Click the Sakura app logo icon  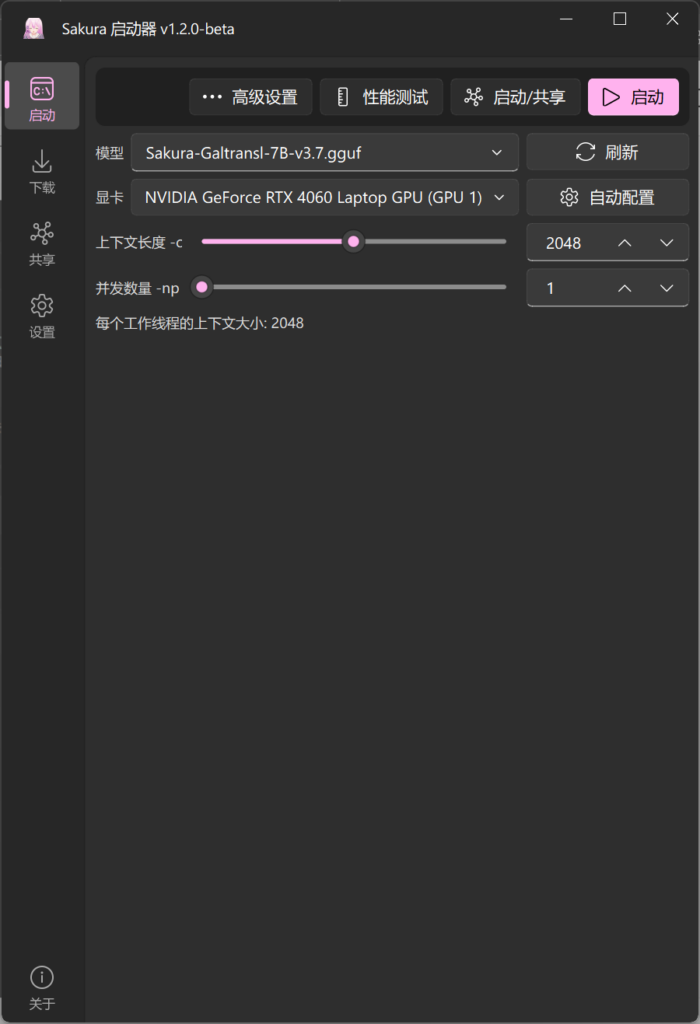pos(34,28)
